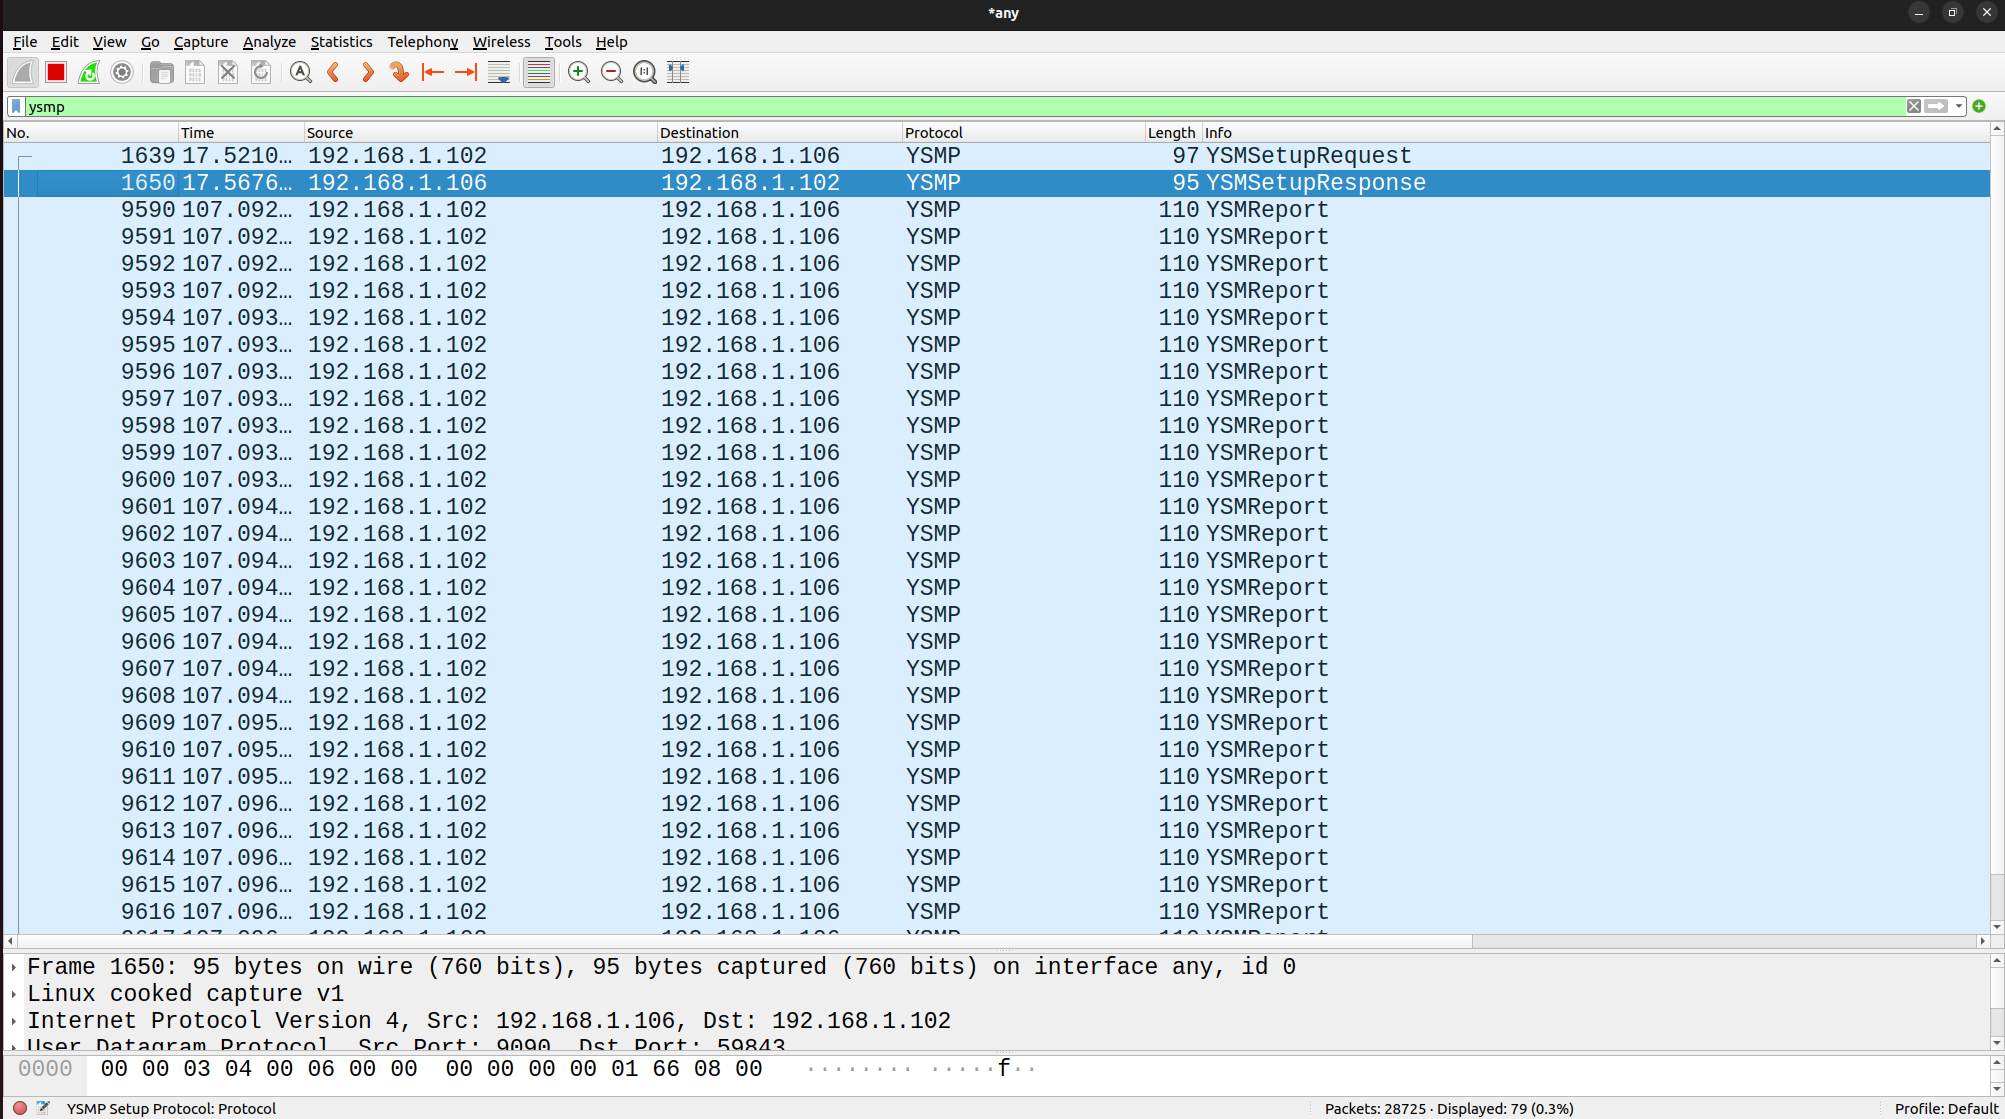Add a display filter button plus icon

pos(1979,106)
